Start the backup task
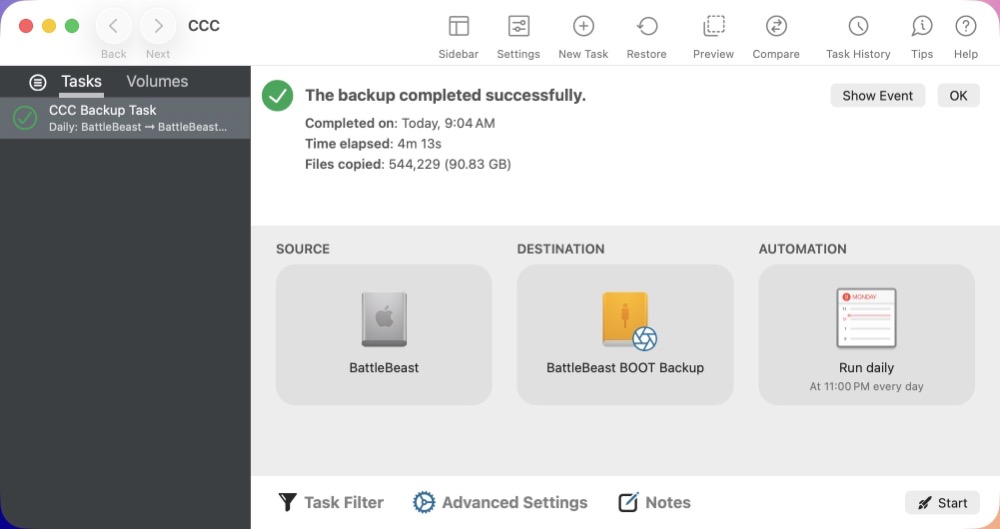Screen dimensions: 1000x529 pyautogui.click(x=942, y=503)
